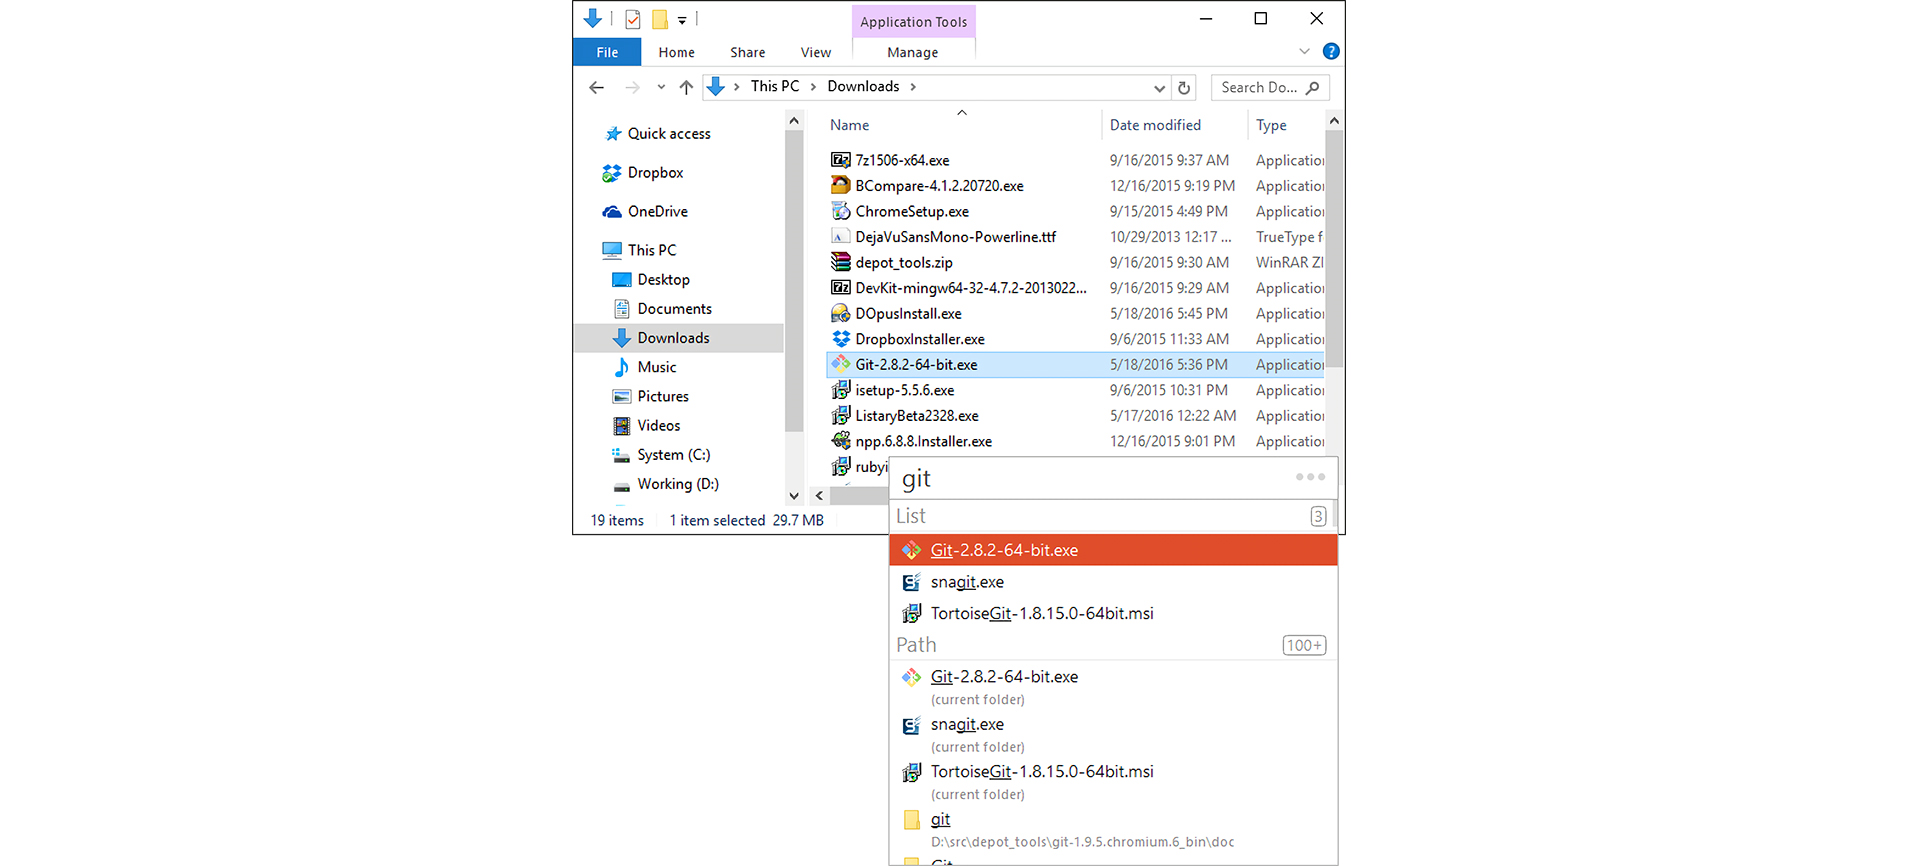
Task: Click the ListaryBeta2328.exe icon
Action: point(841,416)
